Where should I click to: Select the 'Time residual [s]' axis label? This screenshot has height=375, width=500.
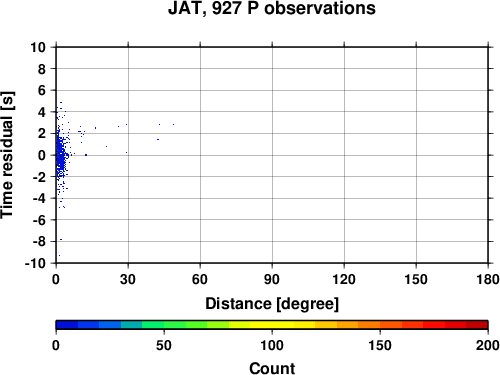point(7,155)
